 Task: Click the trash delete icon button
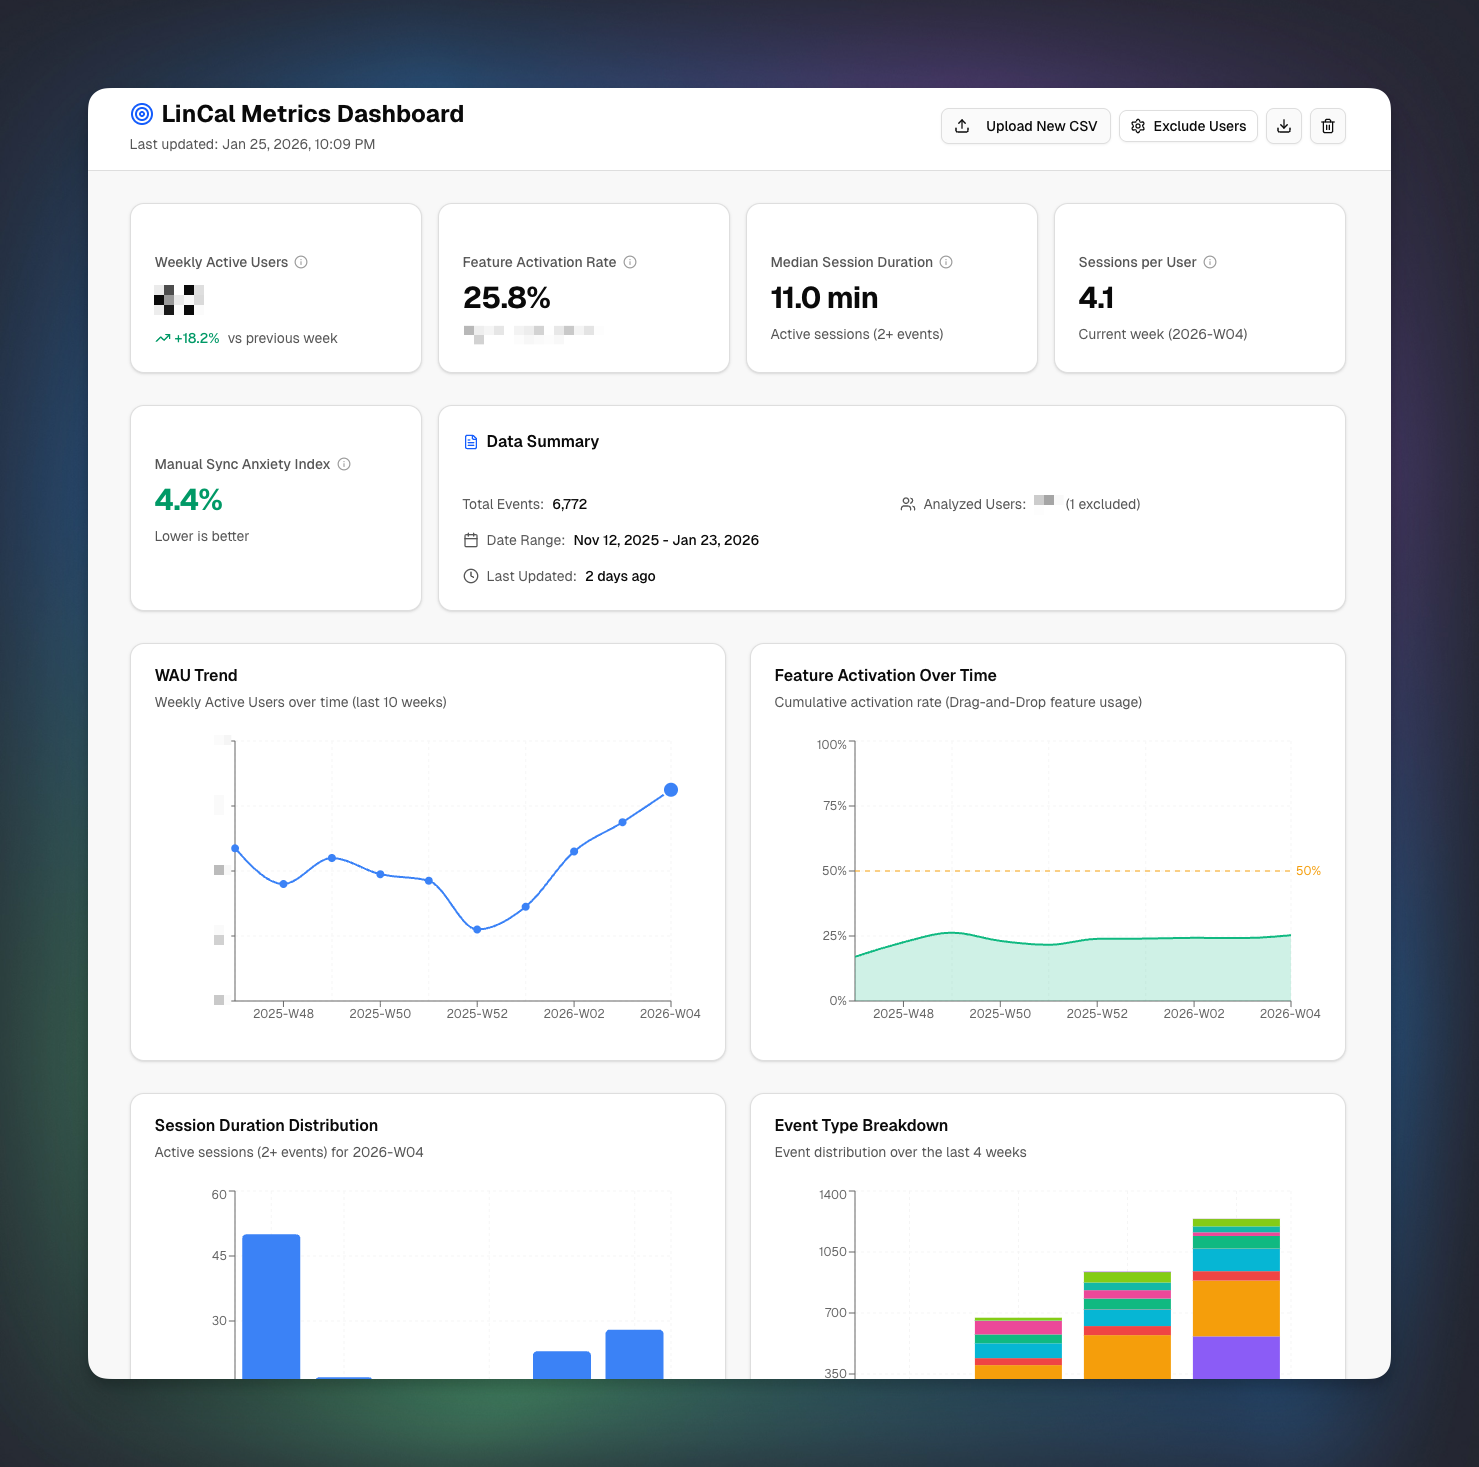click(1327, 126)
